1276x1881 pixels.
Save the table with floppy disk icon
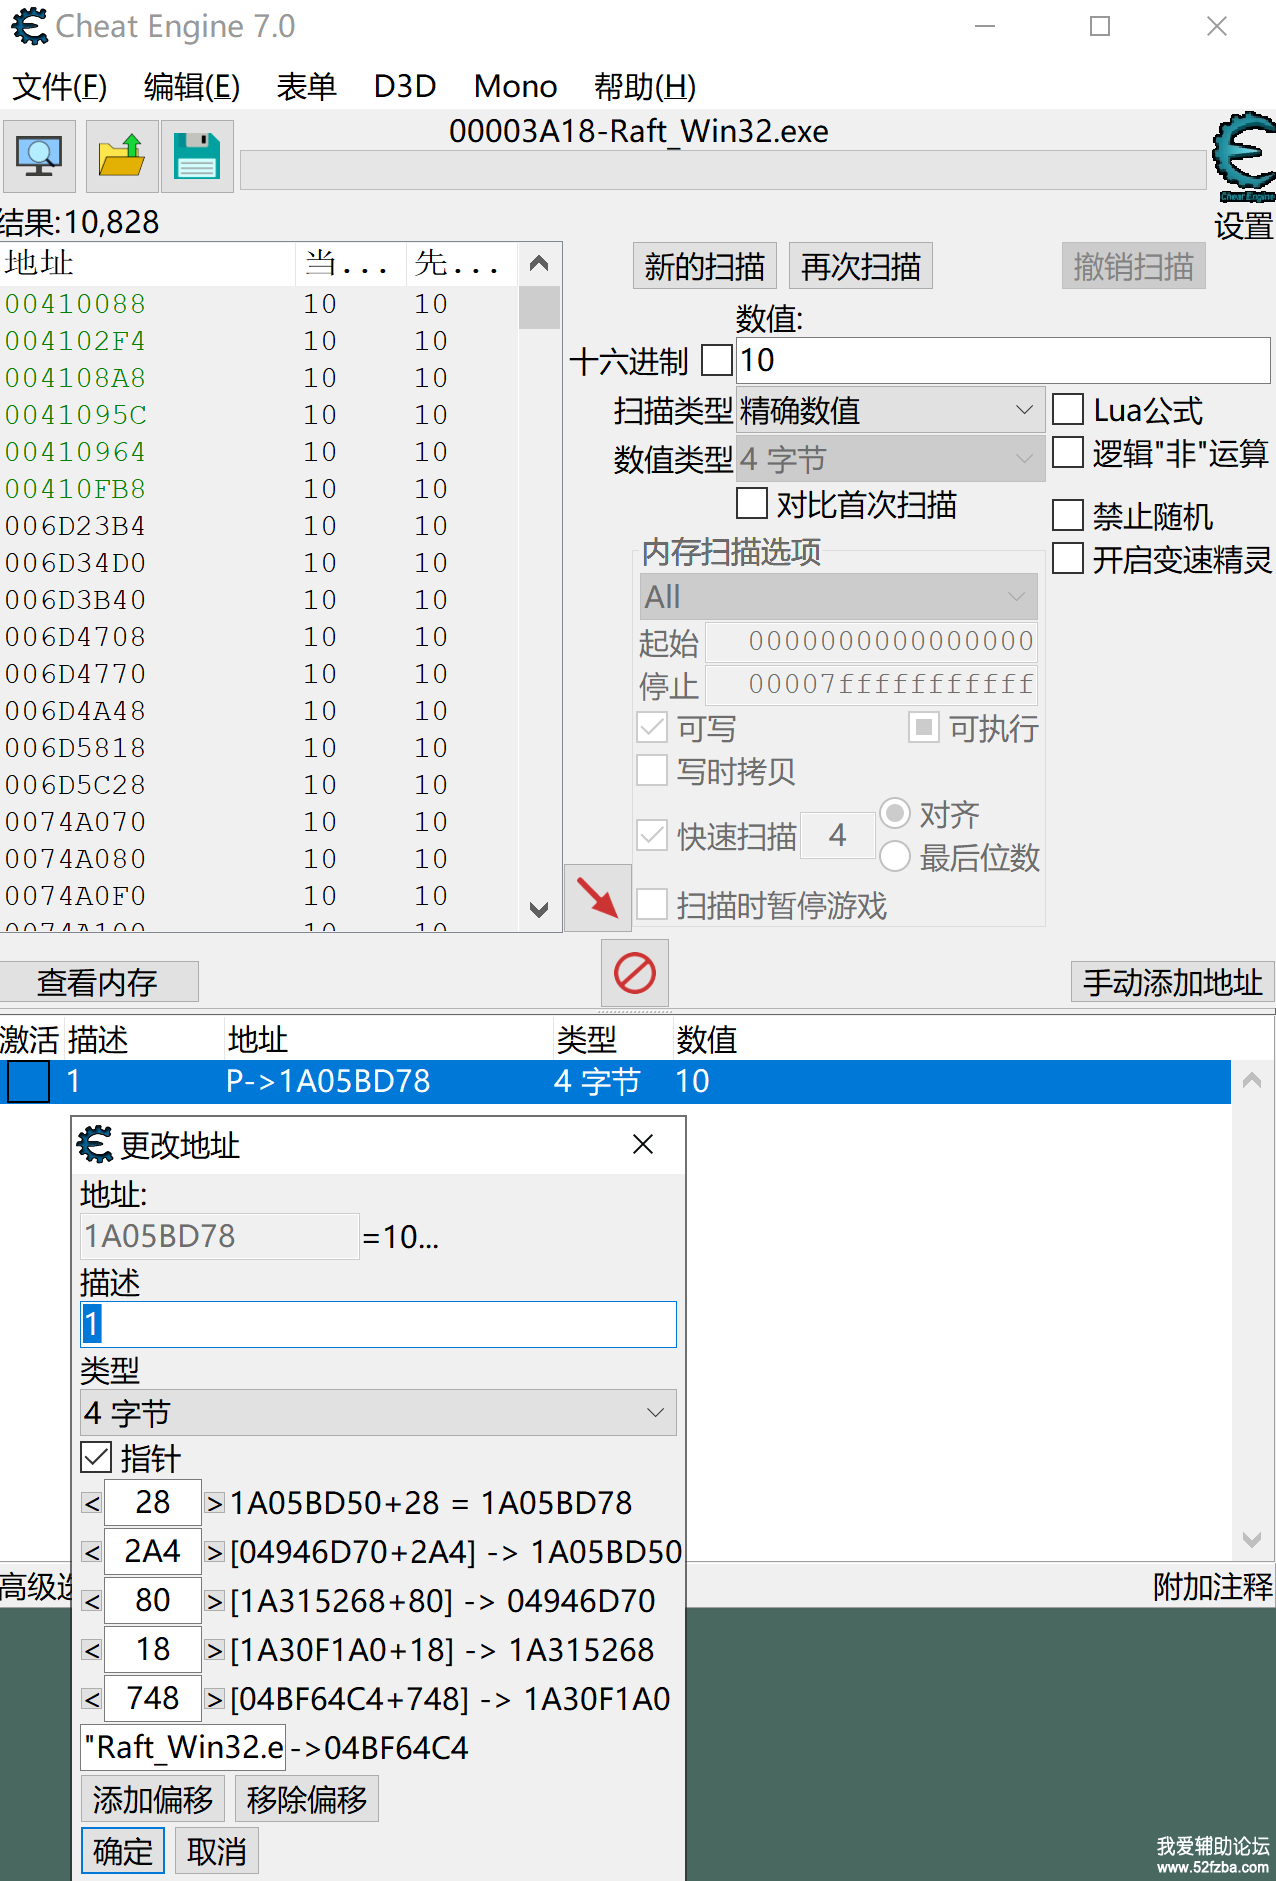197,156
